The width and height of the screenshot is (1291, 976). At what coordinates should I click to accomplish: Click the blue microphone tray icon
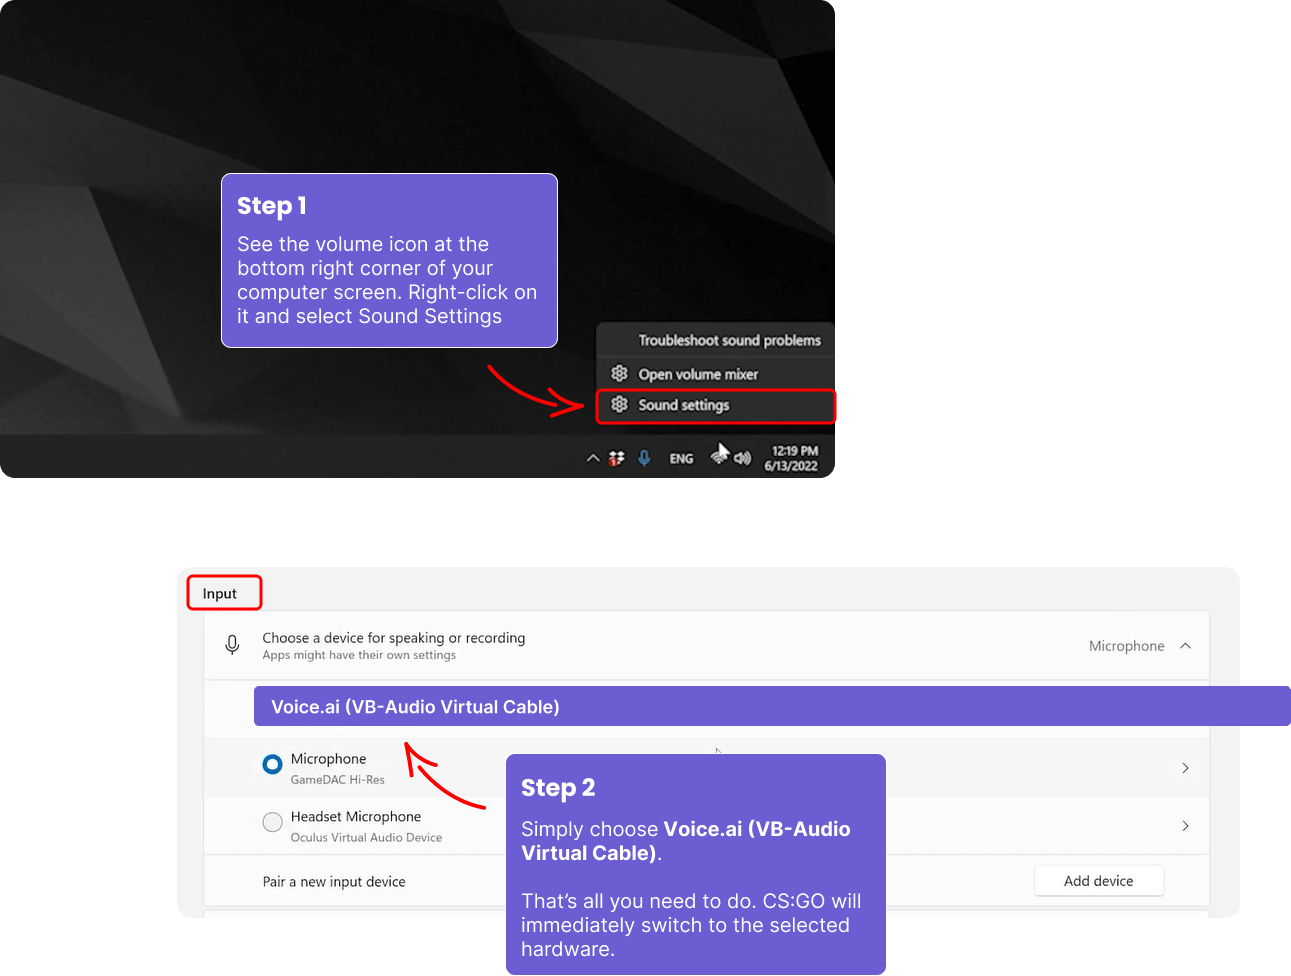[x=645, y=458]
